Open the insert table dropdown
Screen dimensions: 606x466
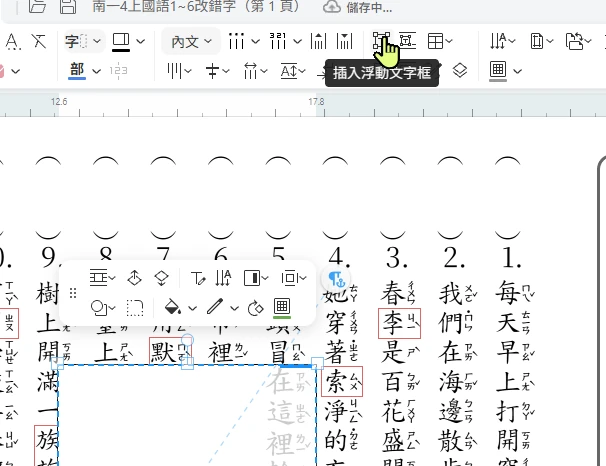tap(440, 41)
